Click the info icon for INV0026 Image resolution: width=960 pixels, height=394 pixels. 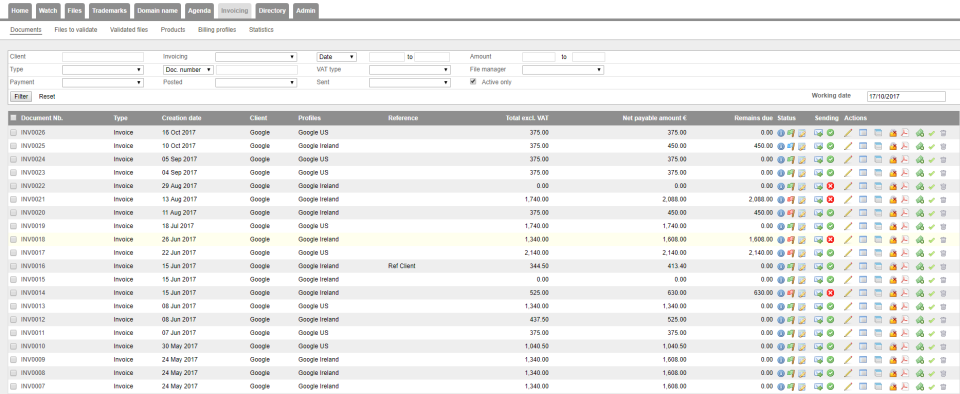pyautogui.click(x=781, y=132)
